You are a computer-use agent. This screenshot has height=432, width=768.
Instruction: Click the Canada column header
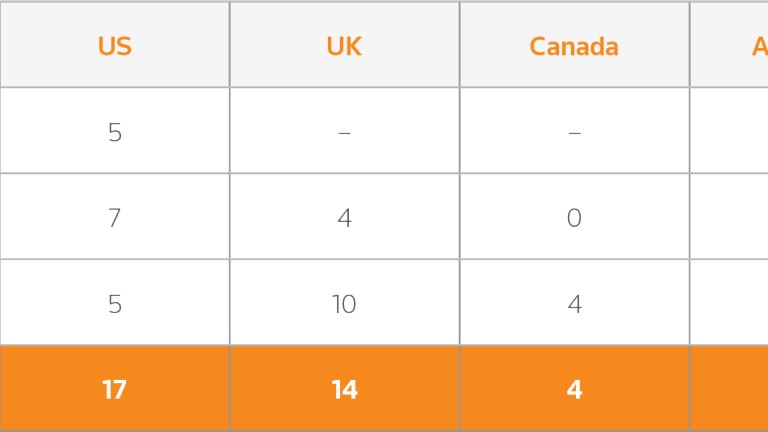point(574,46)
